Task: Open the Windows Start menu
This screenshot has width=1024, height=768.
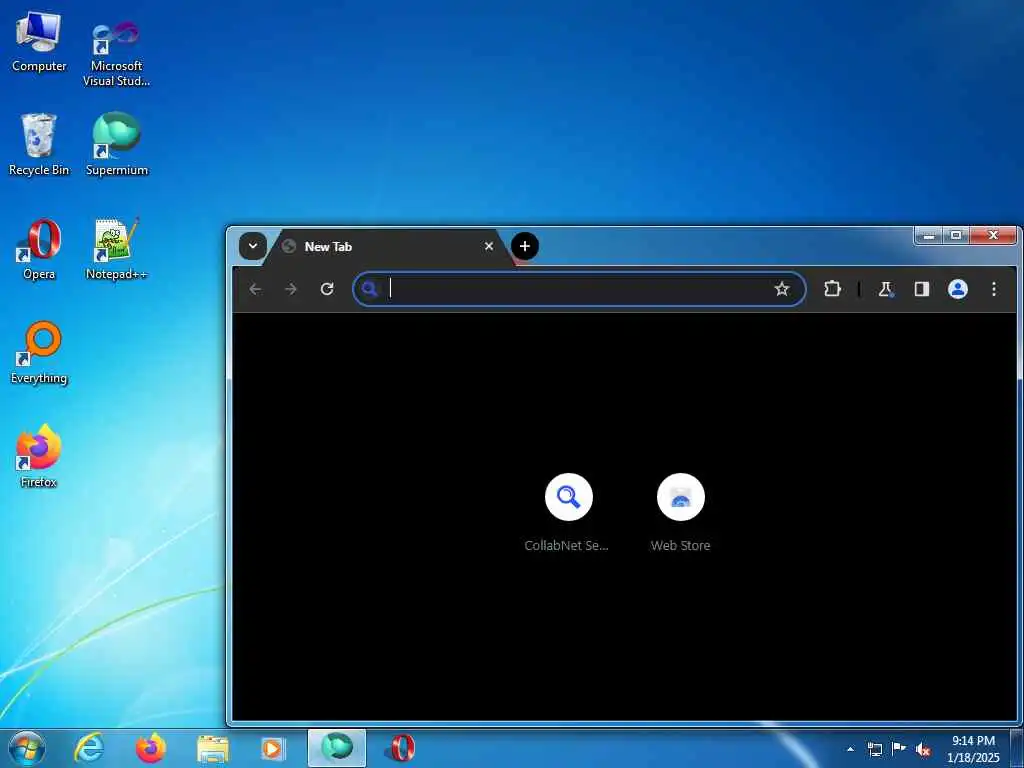Action: (x=27, y=748)
